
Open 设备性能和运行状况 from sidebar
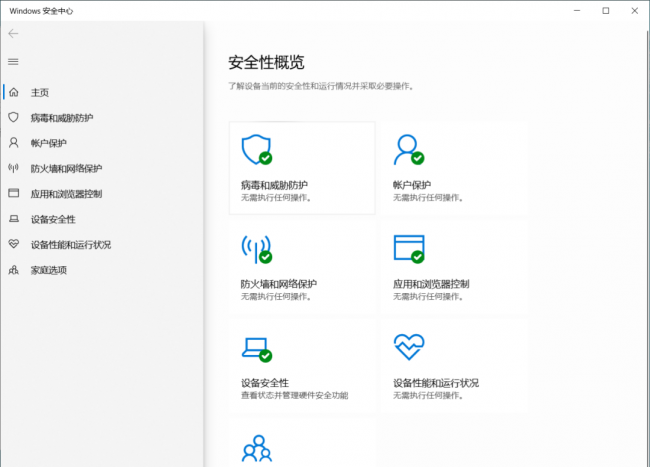click(x=71, y=244)
